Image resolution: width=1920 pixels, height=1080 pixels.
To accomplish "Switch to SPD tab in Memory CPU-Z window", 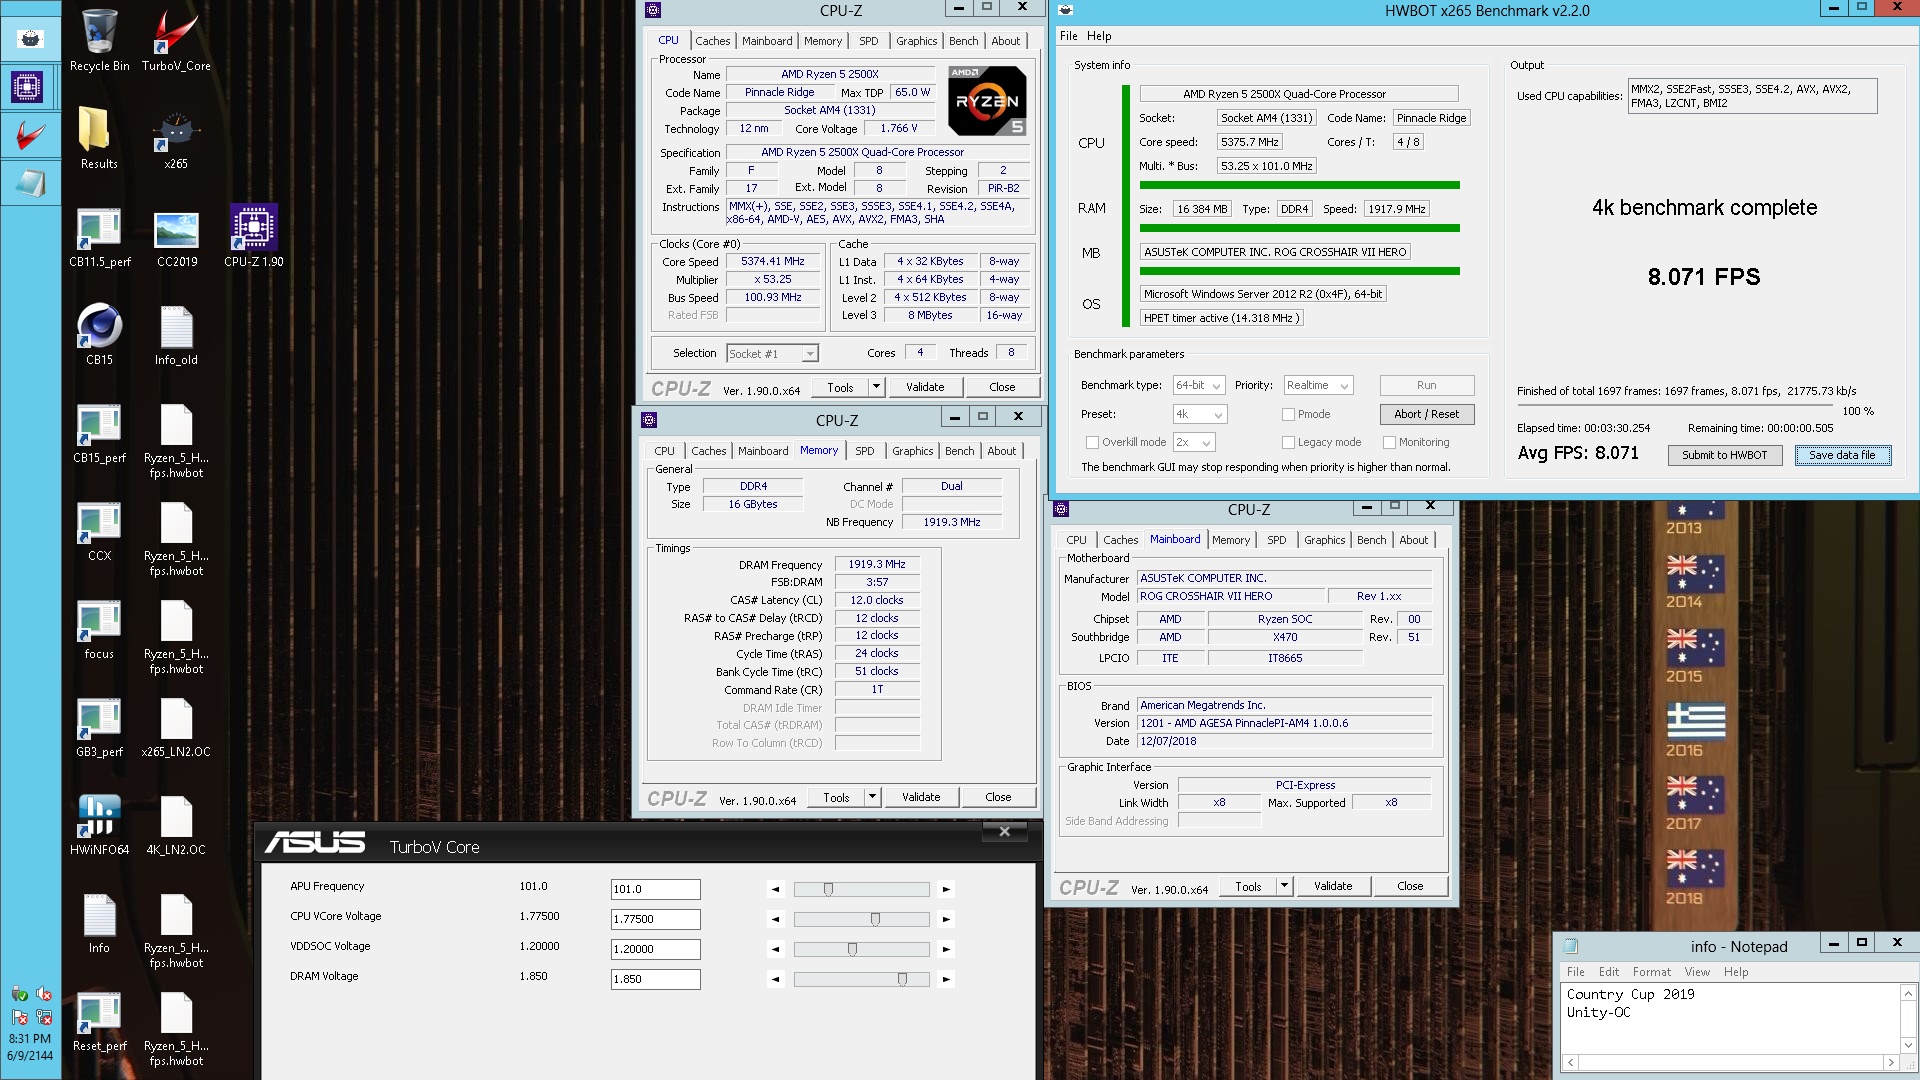I will 864,451.
